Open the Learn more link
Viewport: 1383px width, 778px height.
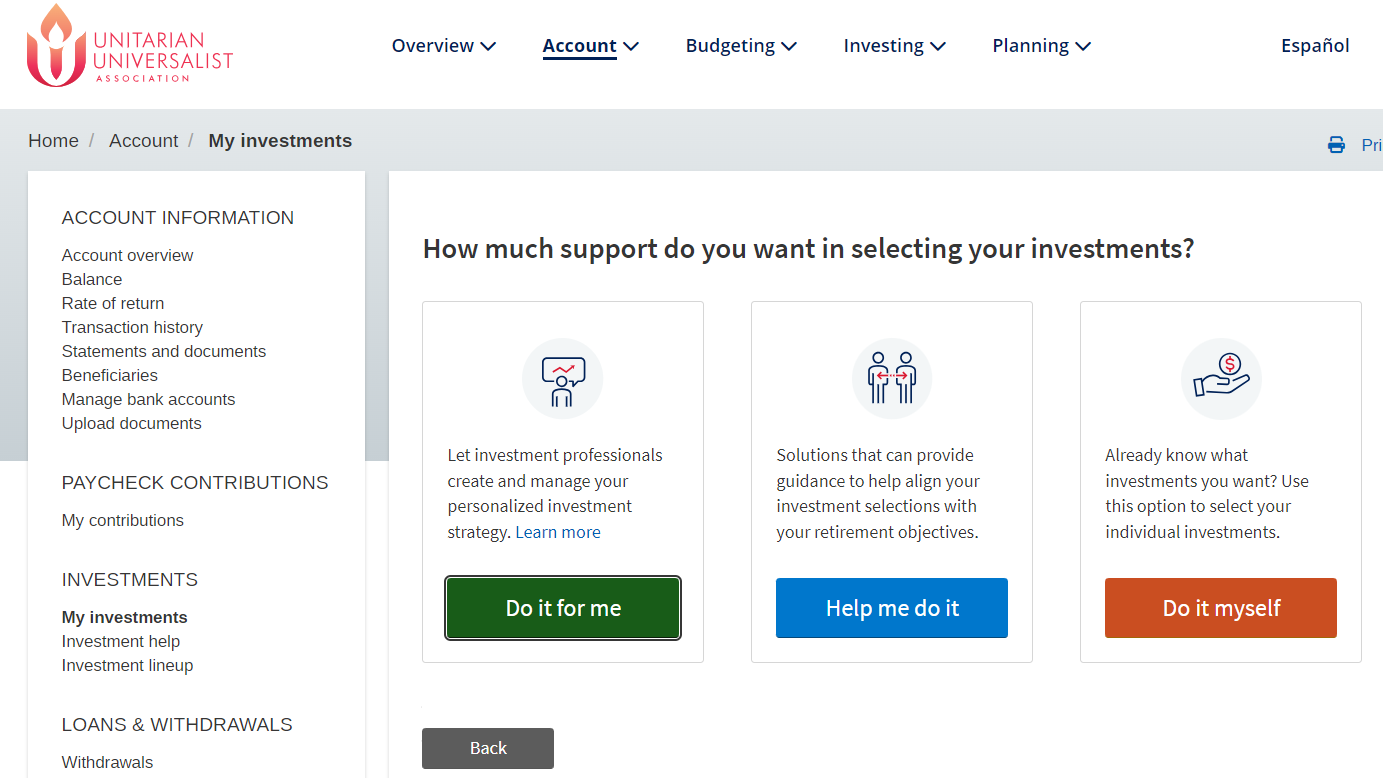[558, 532]
